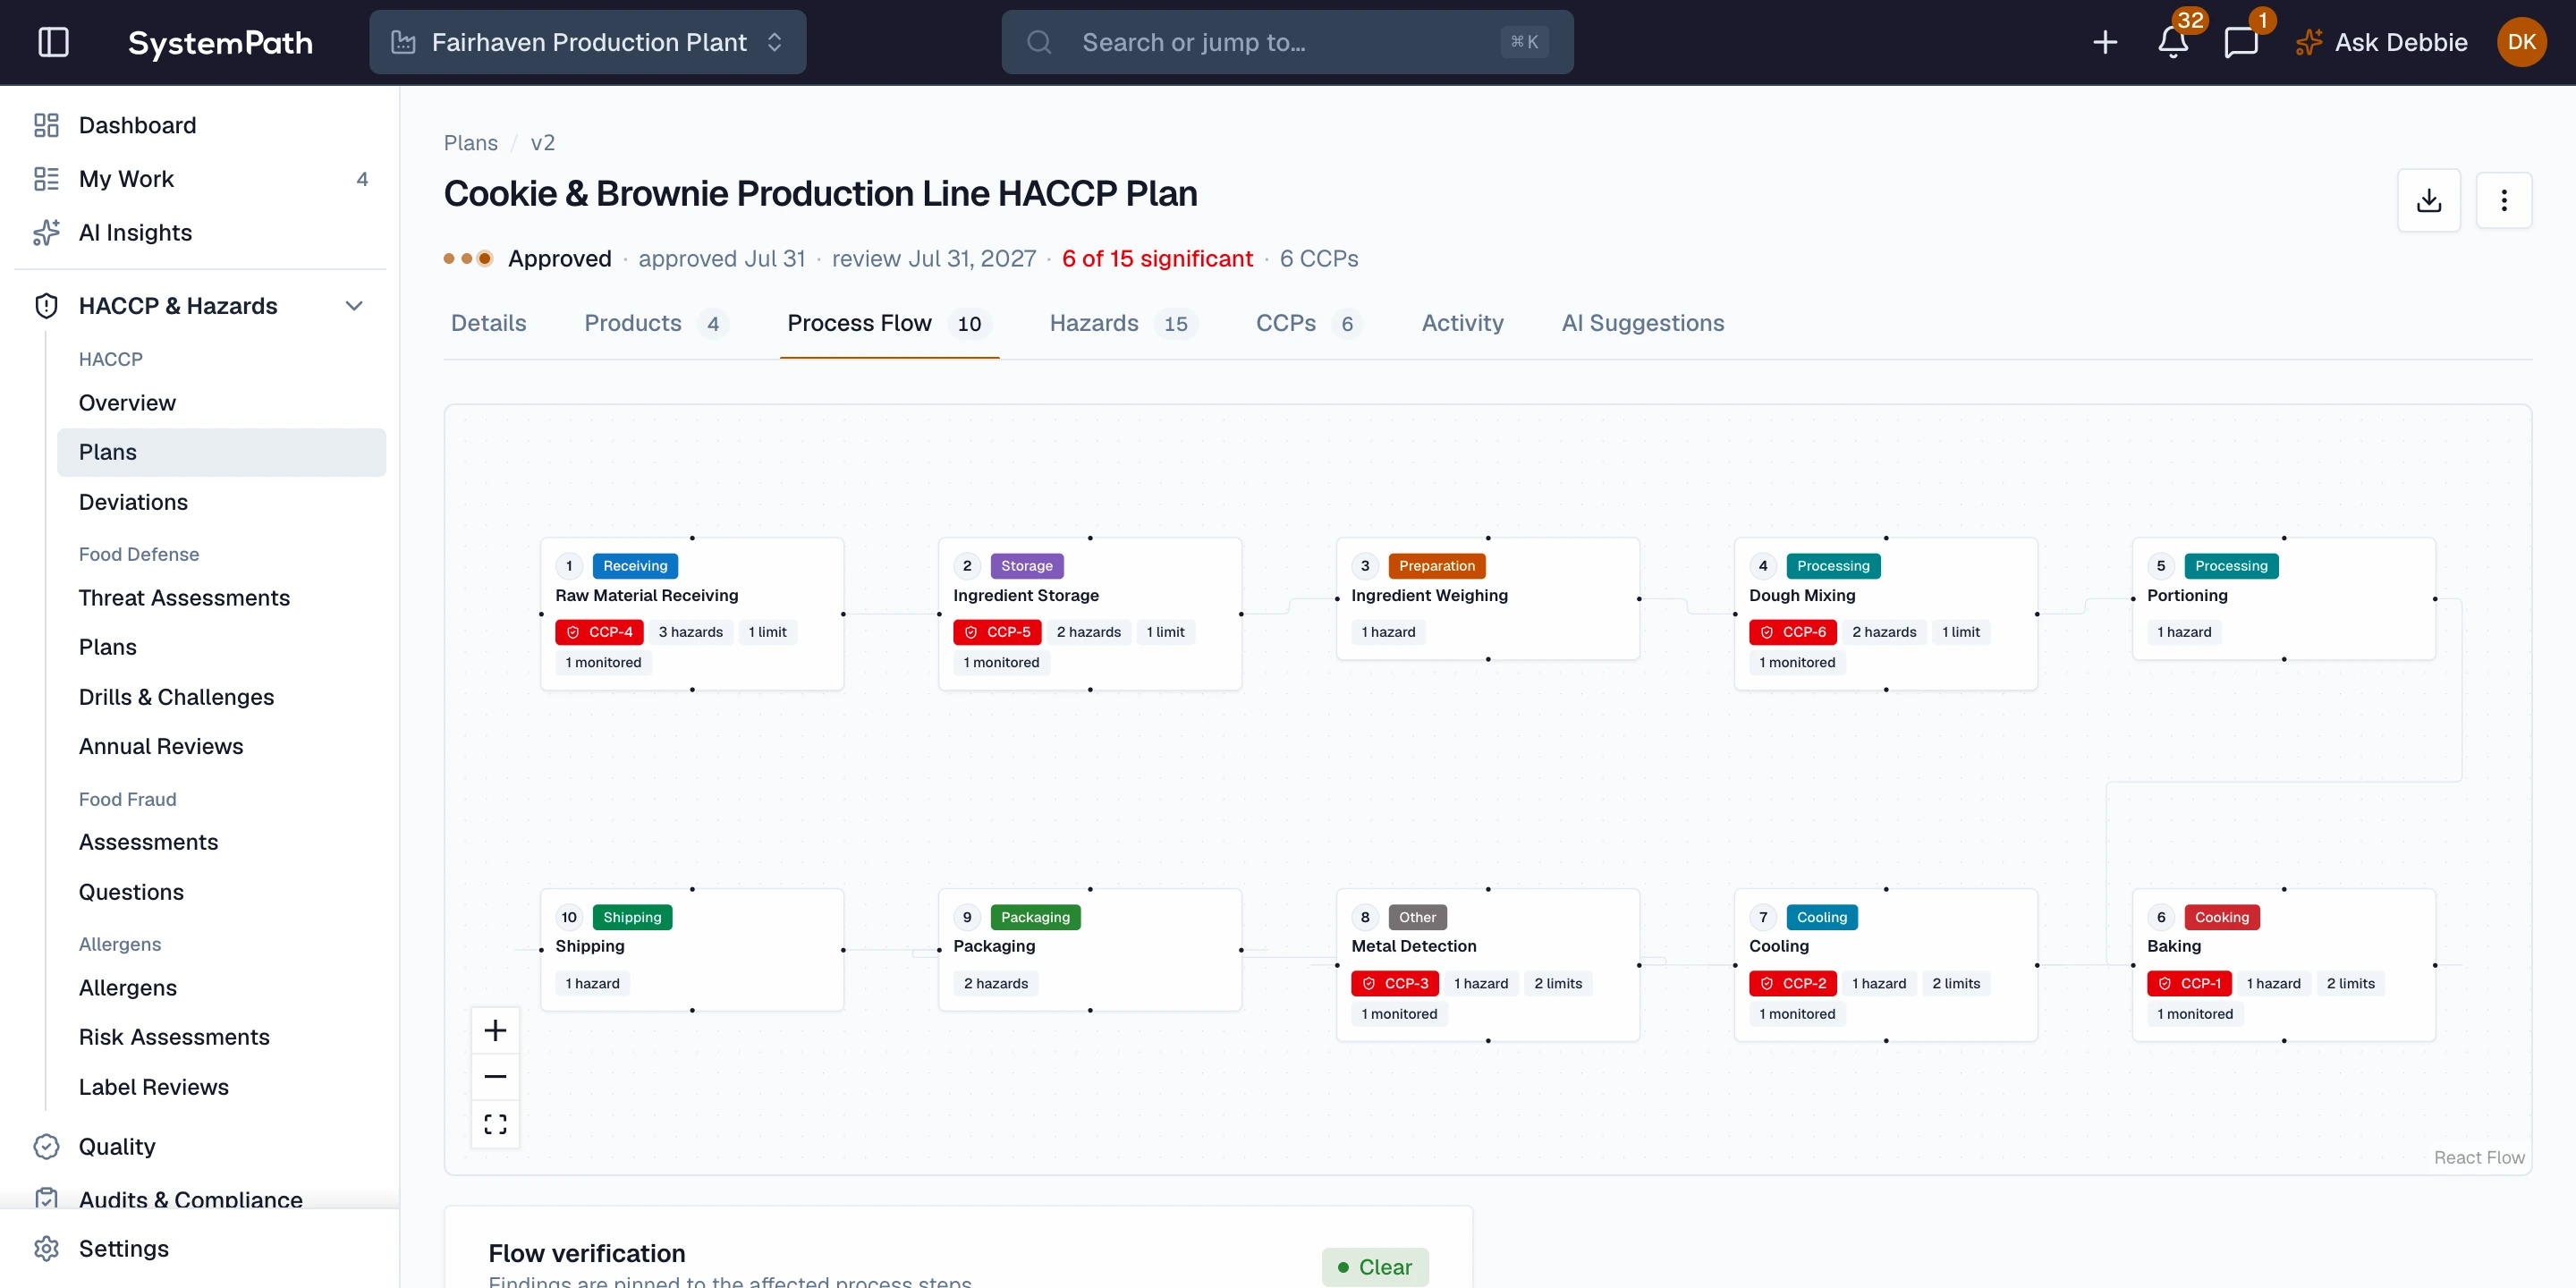The image size is (2576, 1288).
Task: Click the Plans breadcrumb link
Action: coord(470,142)
